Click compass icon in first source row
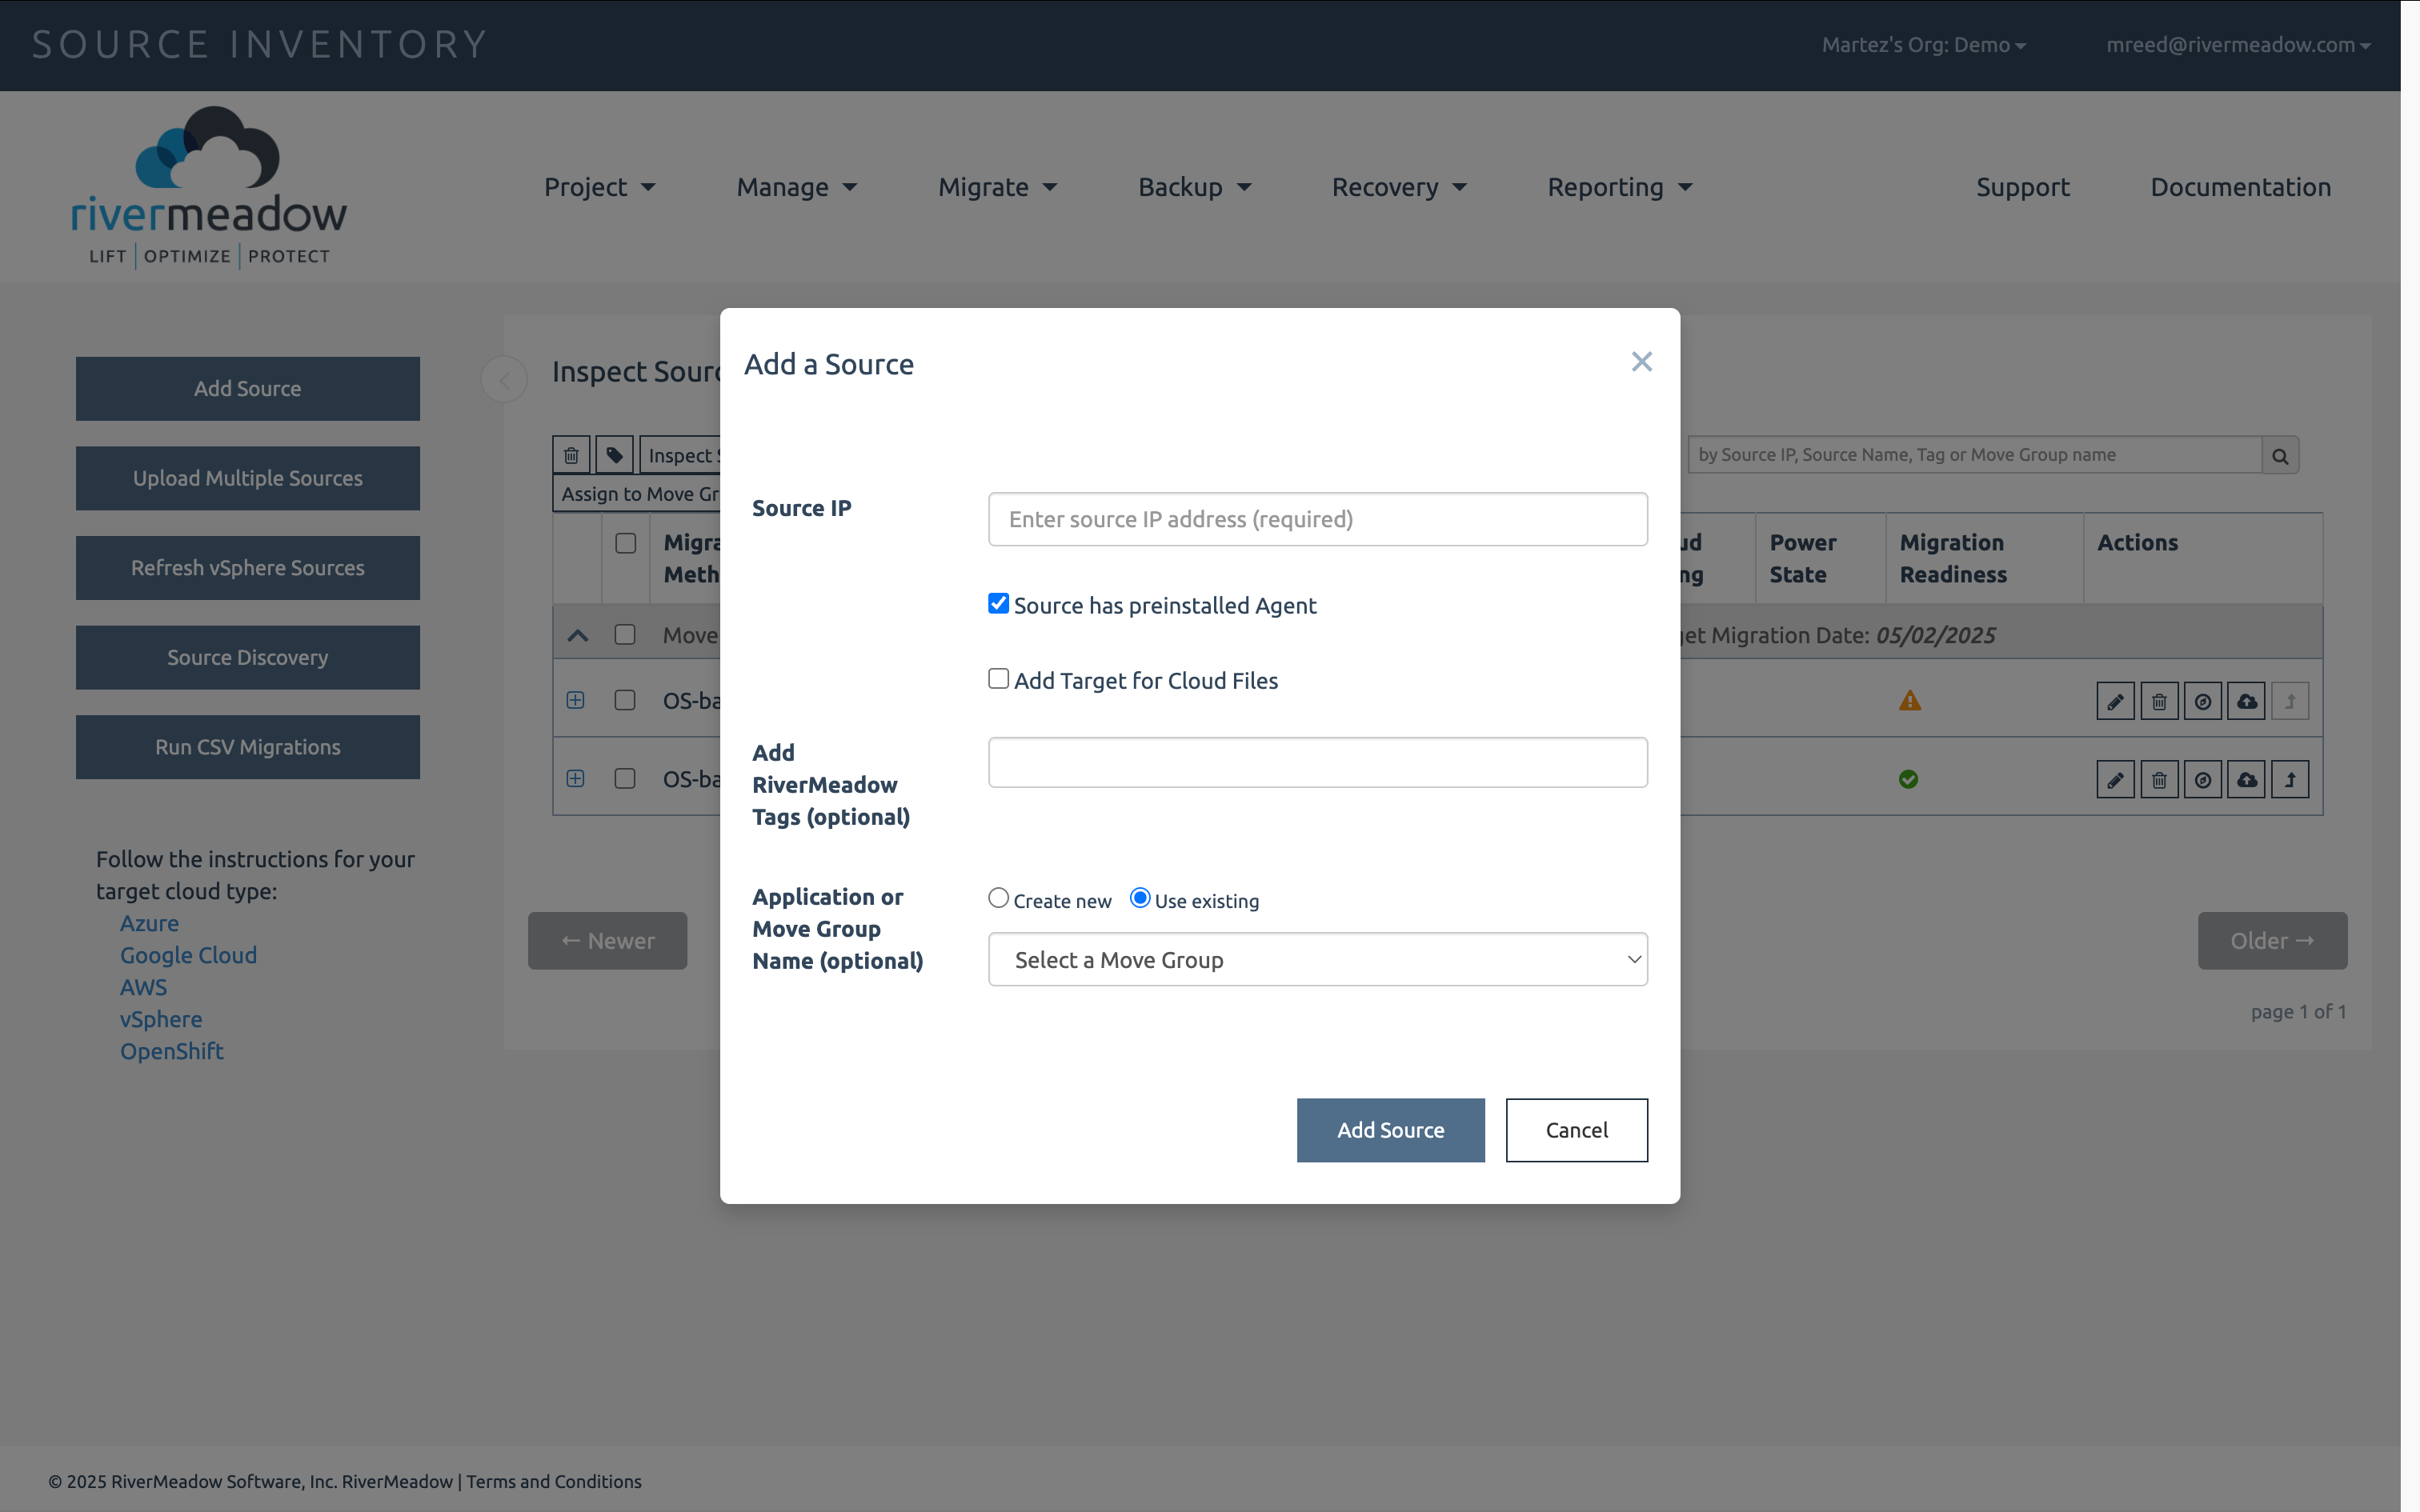The width and height of the screenshot is (2420, 1512). click(x=2202, y=701)
